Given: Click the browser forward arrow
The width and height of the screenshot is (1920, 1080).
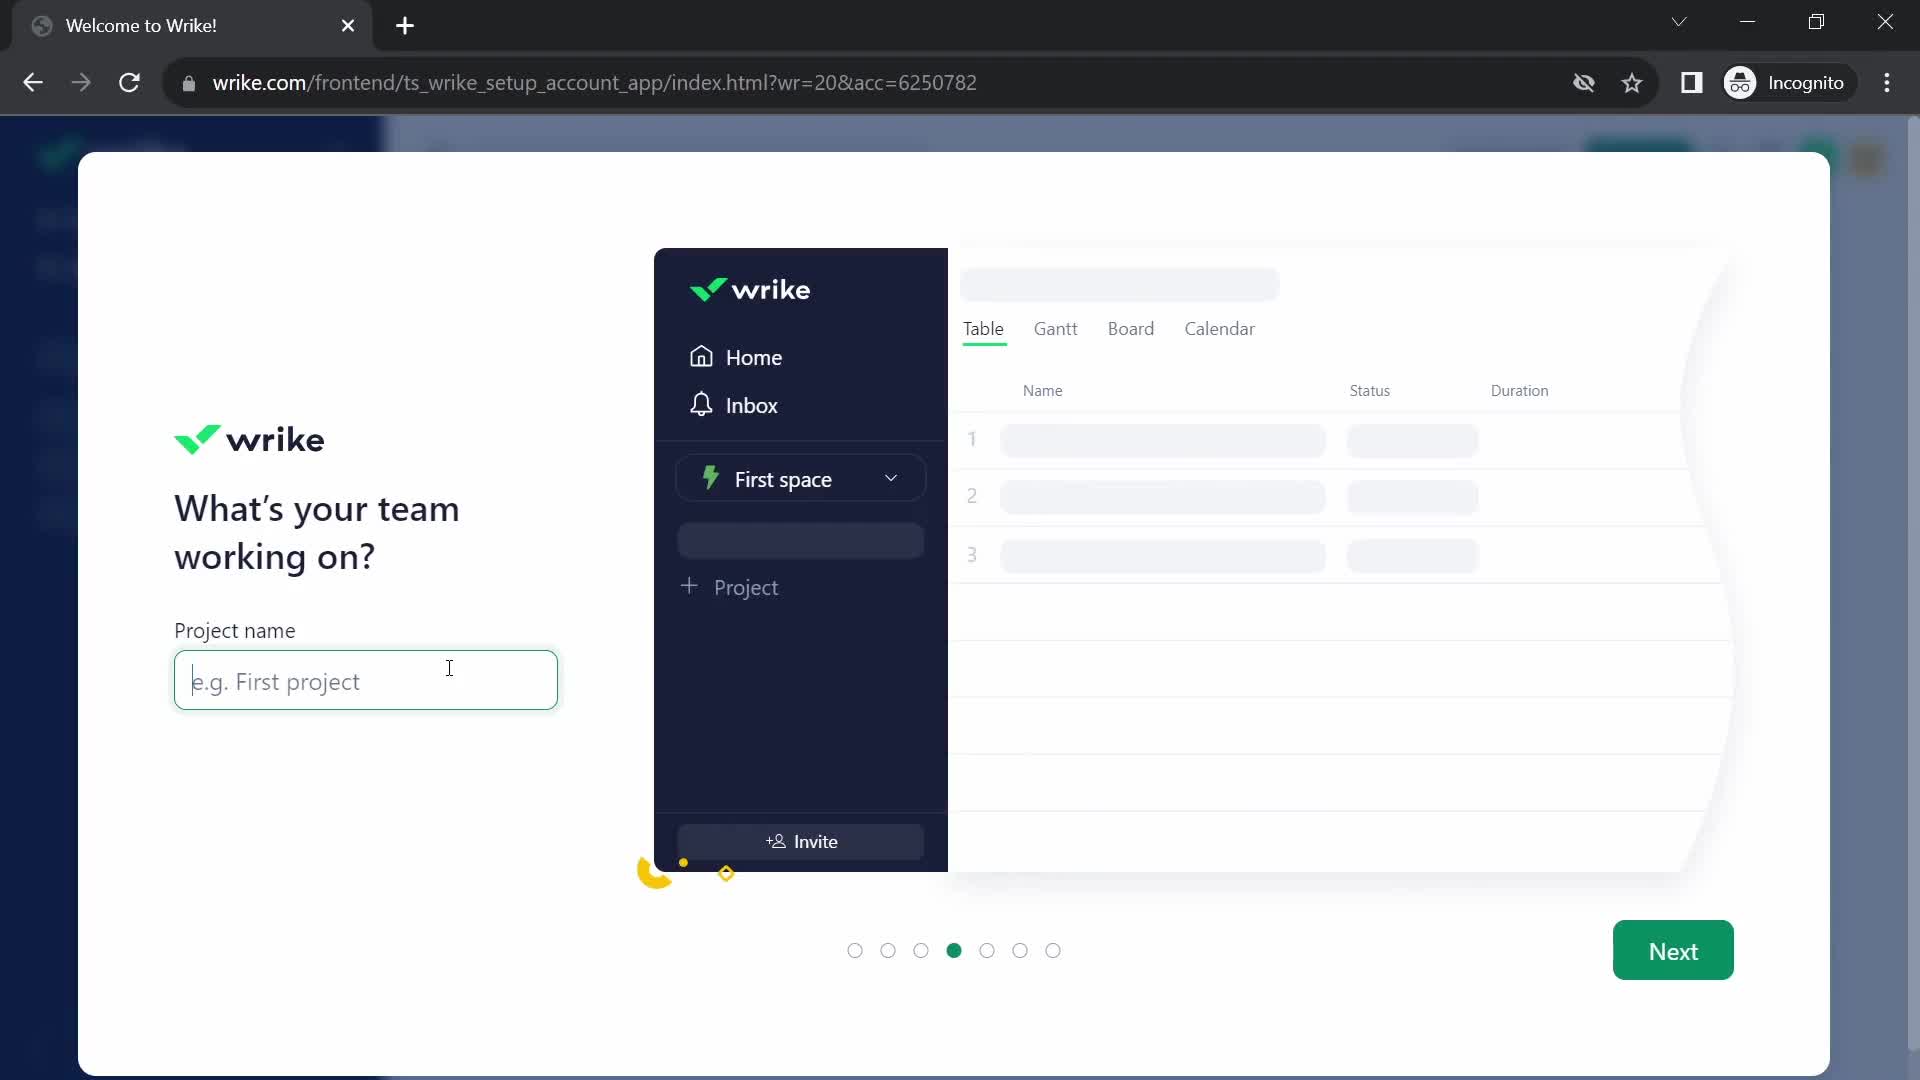Looking at the screenshot, I should coord(81,83).
